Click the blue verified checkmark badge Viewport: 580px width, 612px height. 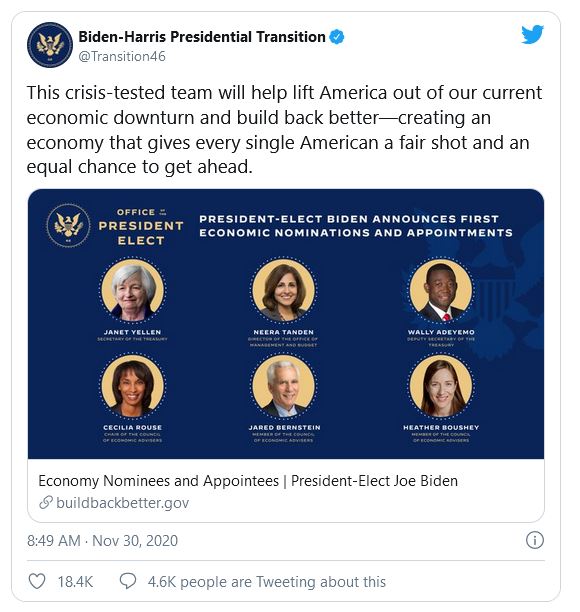coord(337,37)
